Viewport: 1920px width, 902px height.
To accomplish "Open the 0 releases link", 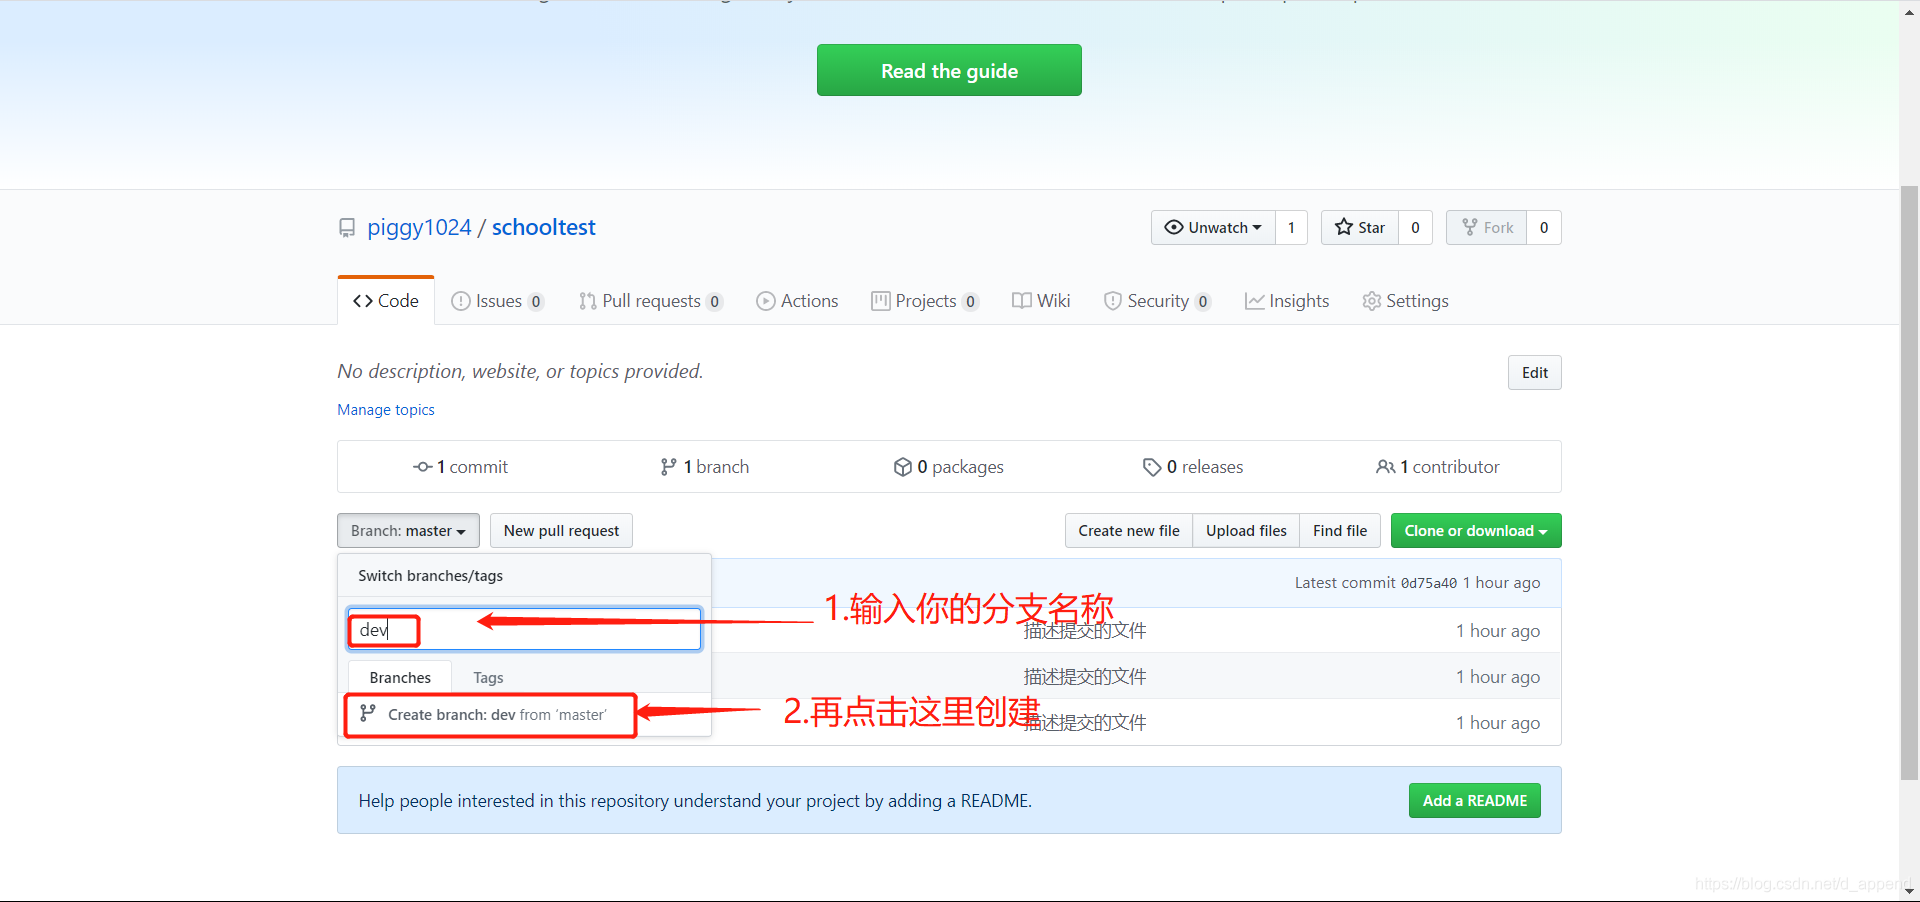I will tap(1193, 467).
